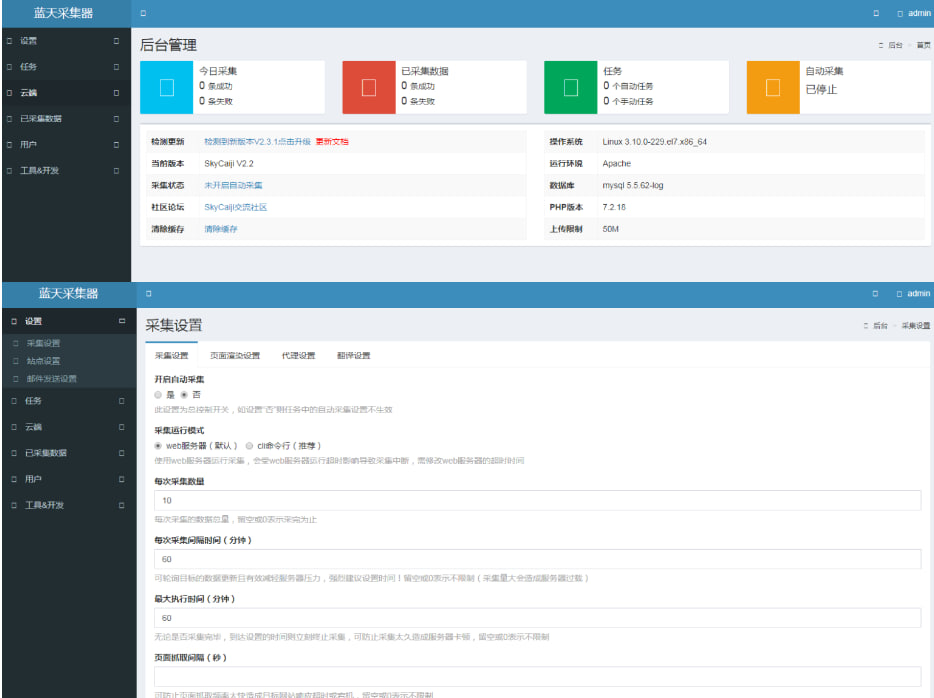This screenshot has width=934, height=698.
Task: Toggle the sidebar with the 采集设置 page header menu icon
Action: (149, 294)
